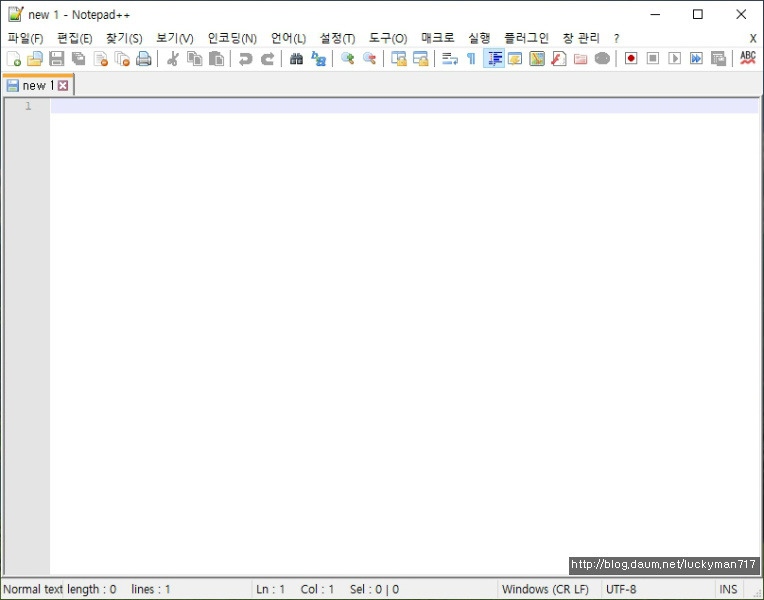Click the Stop recording macro icon
Screen dimensions: 764x600
653,58
